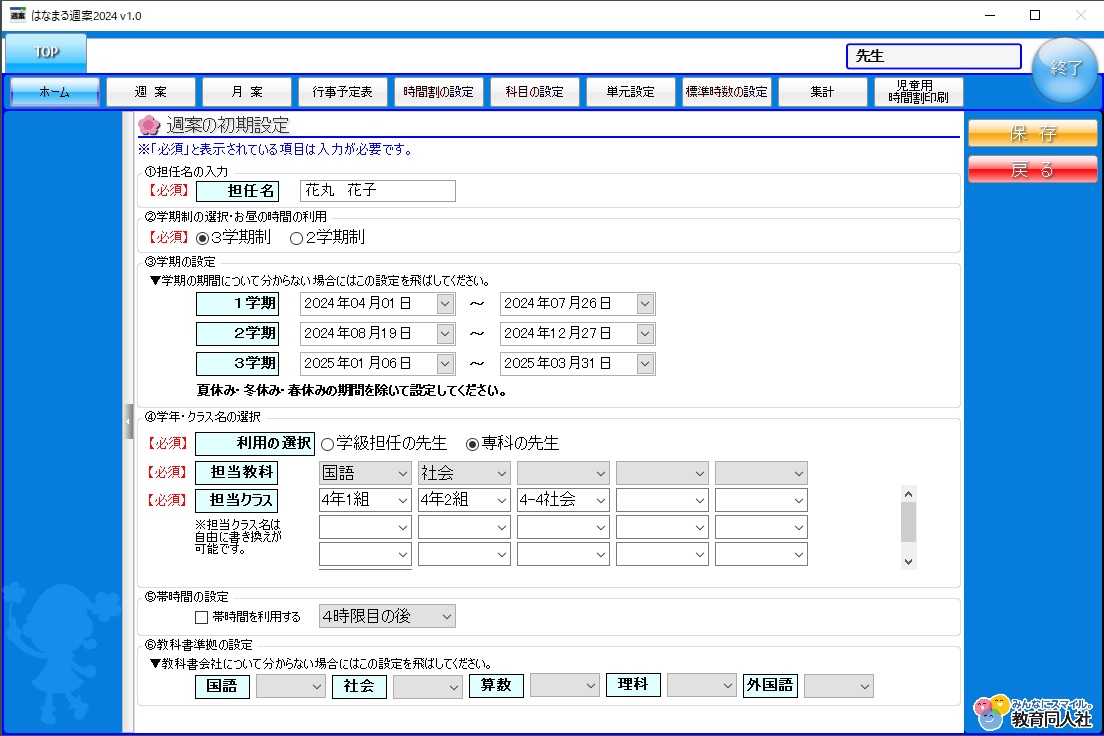
Task: Maximize the はなまる週案 window
Action: (x=1034, y=15)
